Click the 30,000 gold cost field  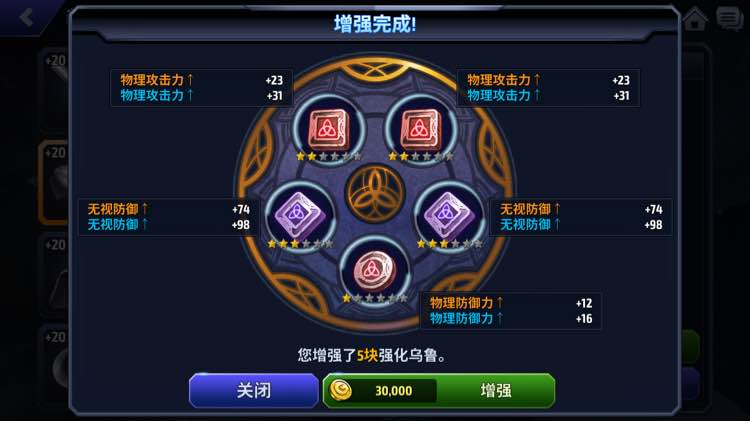click(393, 391)
